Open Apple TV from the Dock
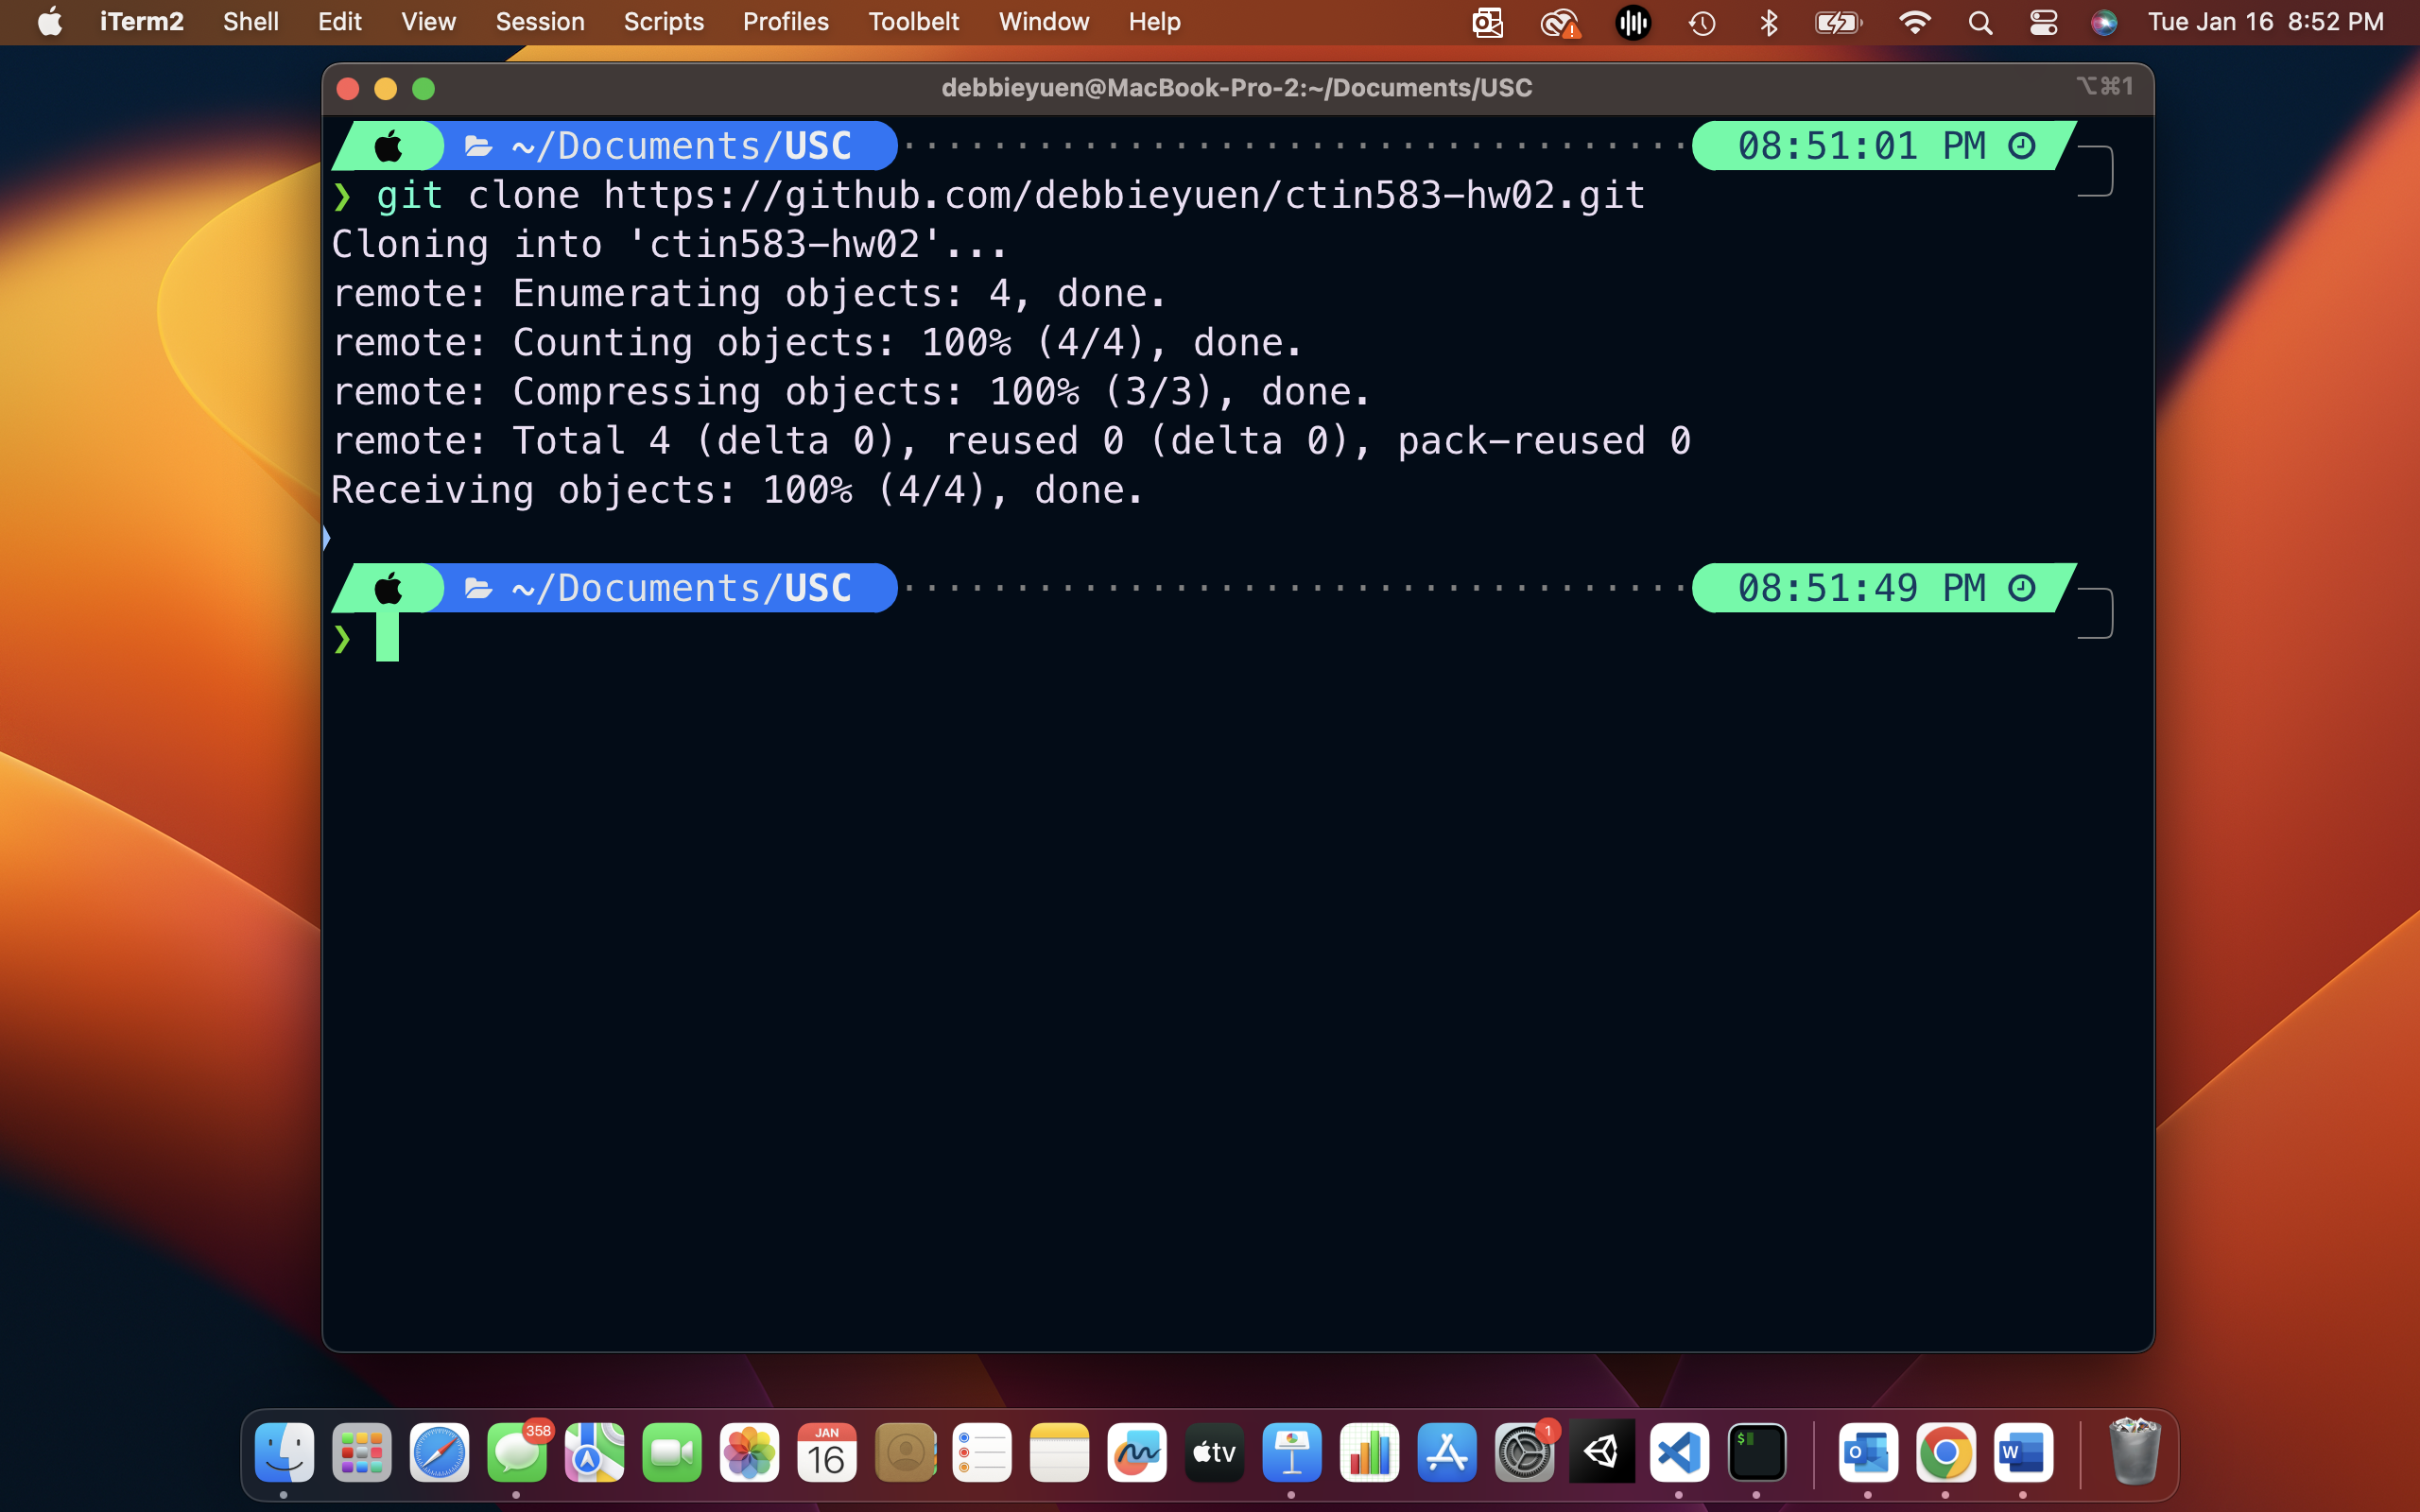The width and height of the screenshot is (2420, 1512). pos(1214,1452)
